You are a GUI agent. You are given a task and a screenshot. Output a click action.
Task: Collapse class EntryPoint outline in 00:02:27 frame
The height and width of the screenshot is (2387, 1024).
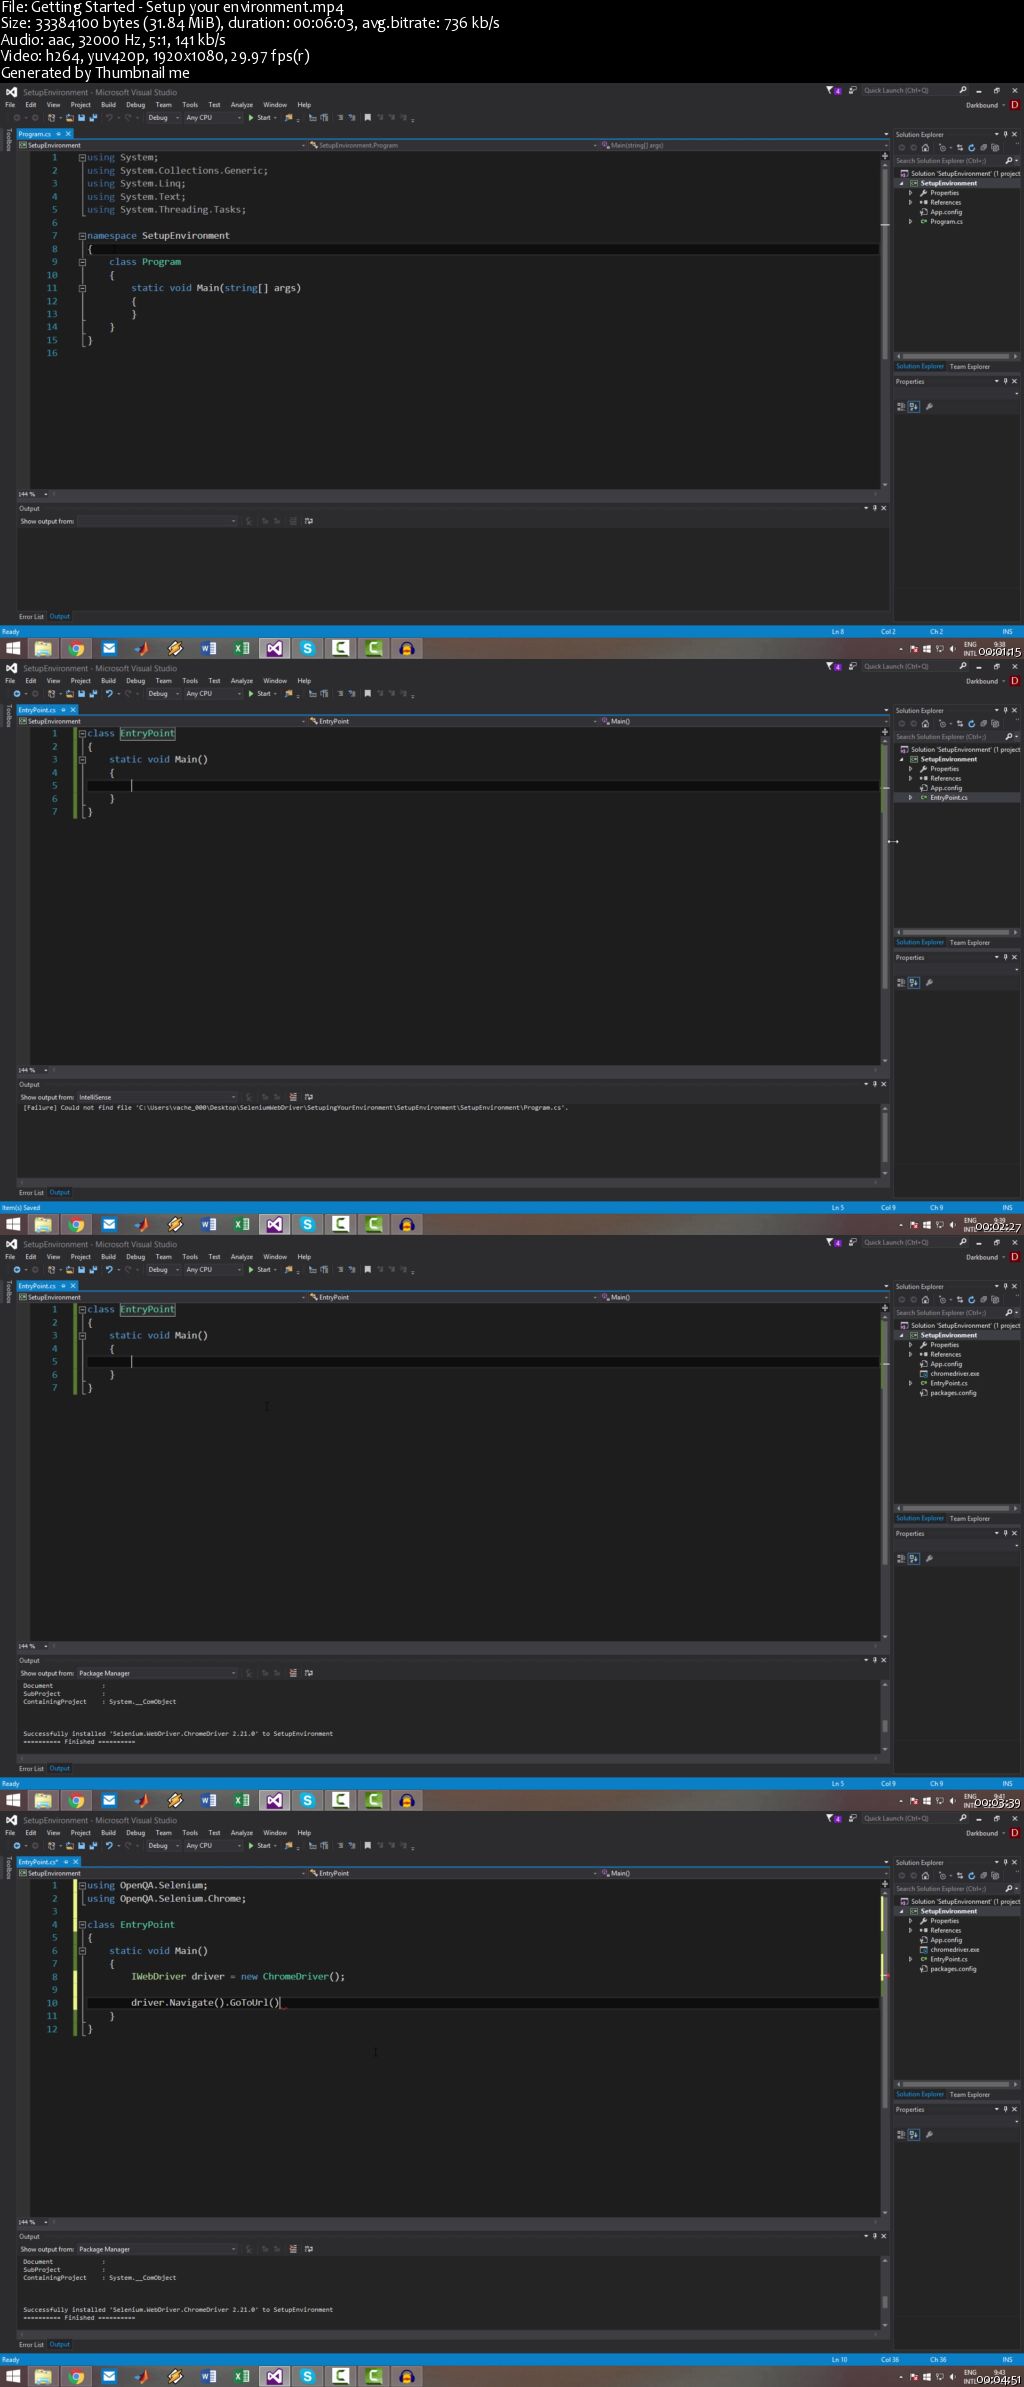[x=82, y=734]
